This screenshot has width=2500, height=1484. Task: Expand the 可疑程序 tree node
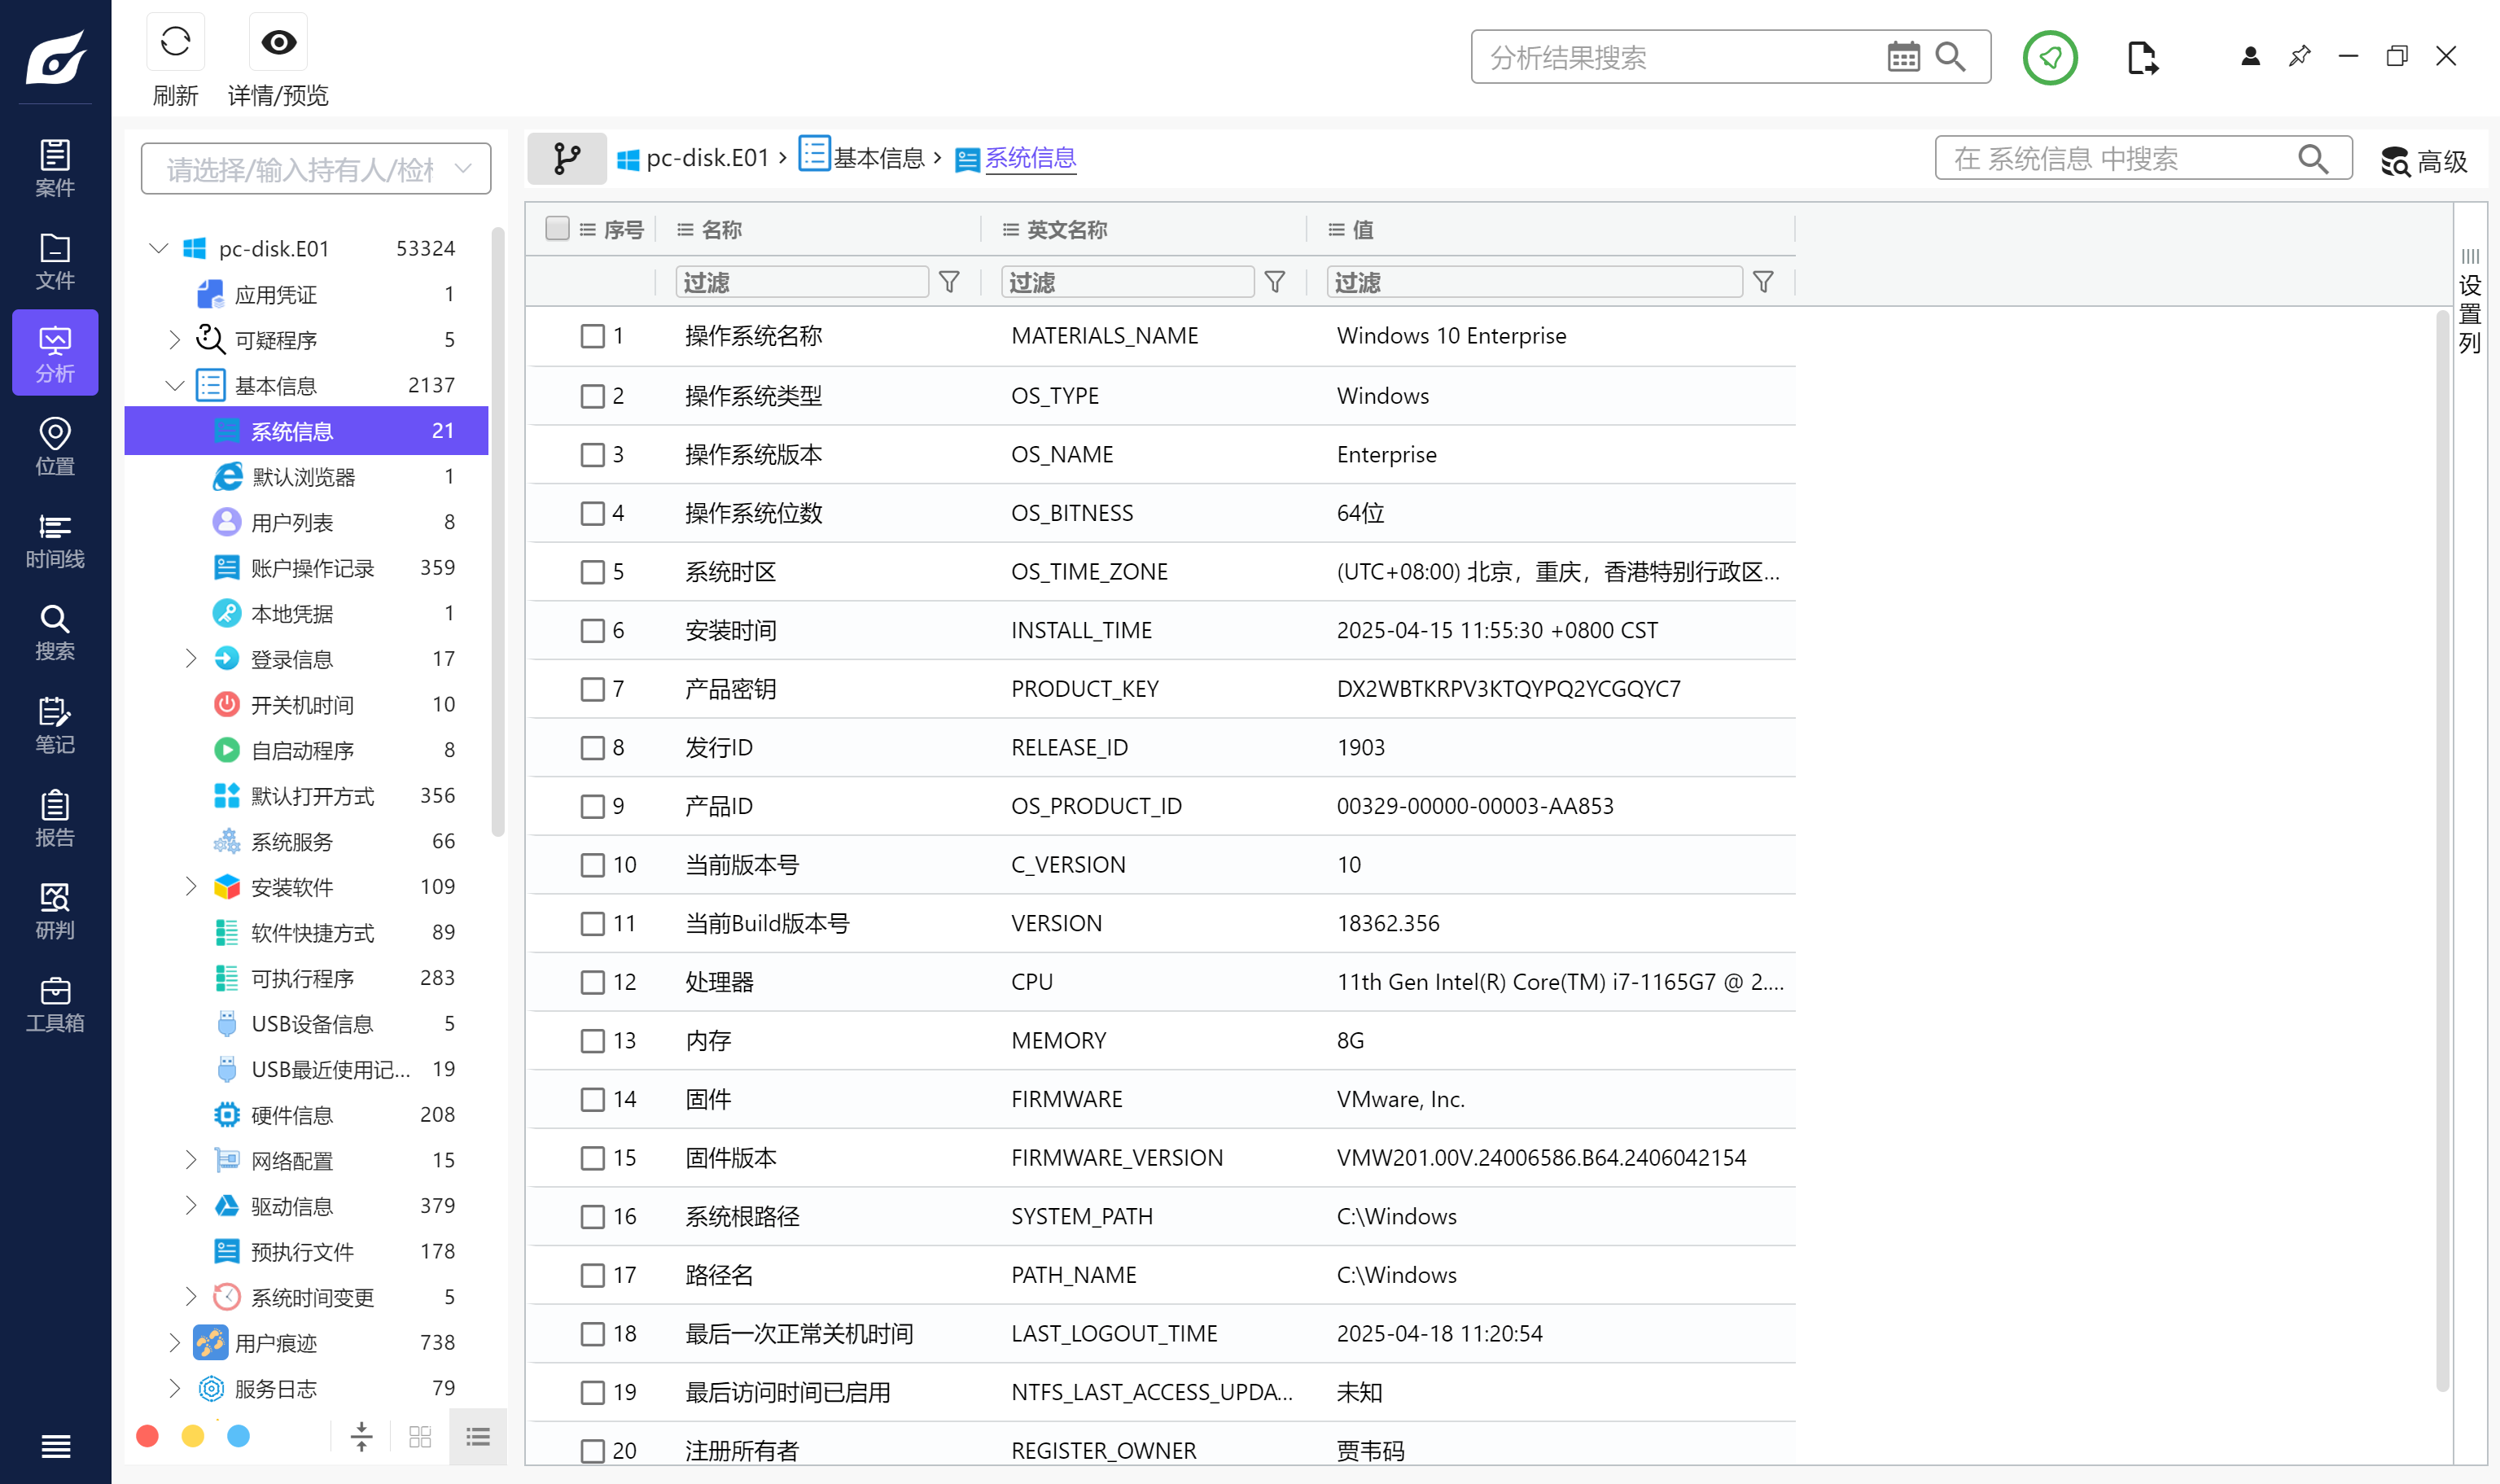[175, 340]
